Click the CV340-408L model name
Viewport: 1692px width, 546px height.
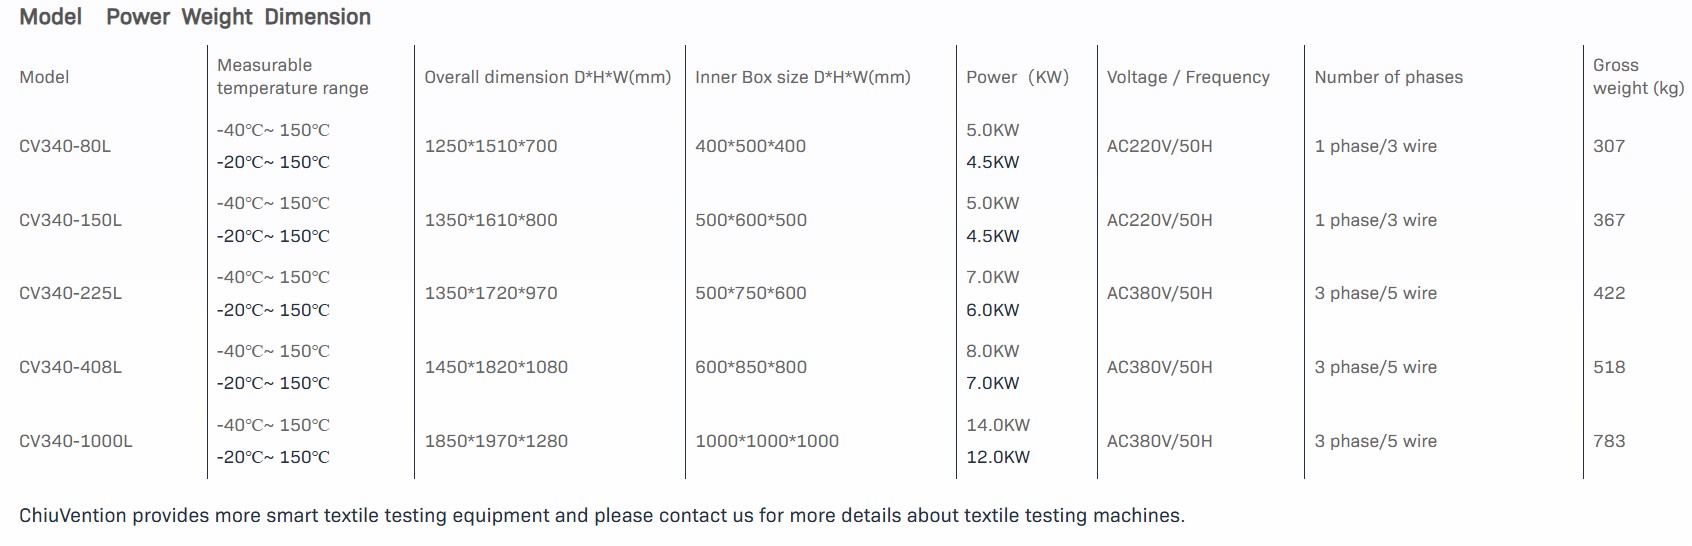point(70,367)
